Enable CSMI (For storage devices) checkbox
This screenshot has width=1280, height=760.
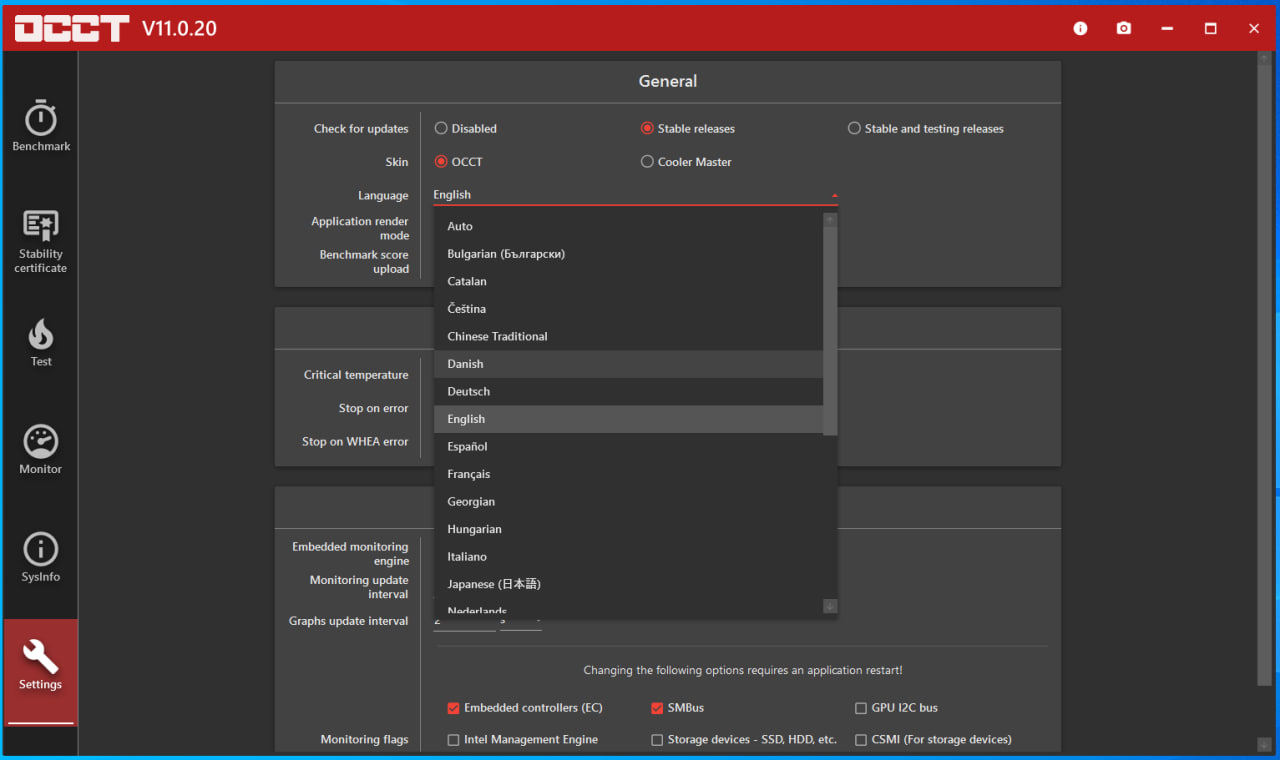pos(861,740)
